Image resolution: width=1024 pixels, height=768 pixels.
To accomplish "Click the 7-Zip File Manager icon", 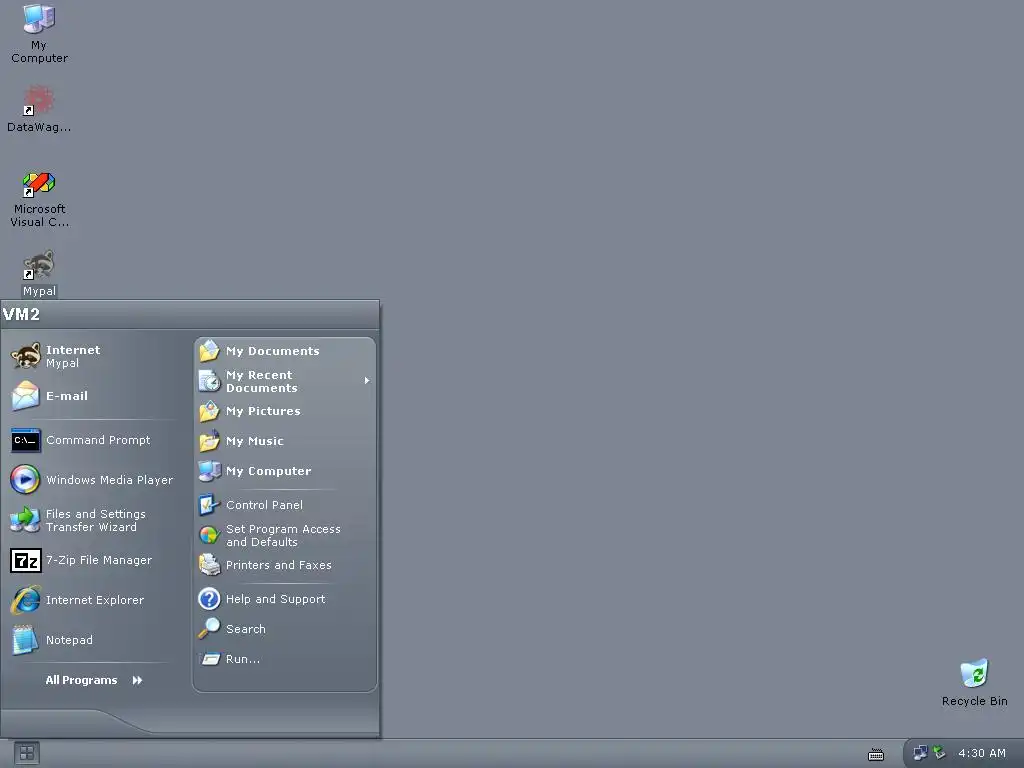I will pos(25,560).
